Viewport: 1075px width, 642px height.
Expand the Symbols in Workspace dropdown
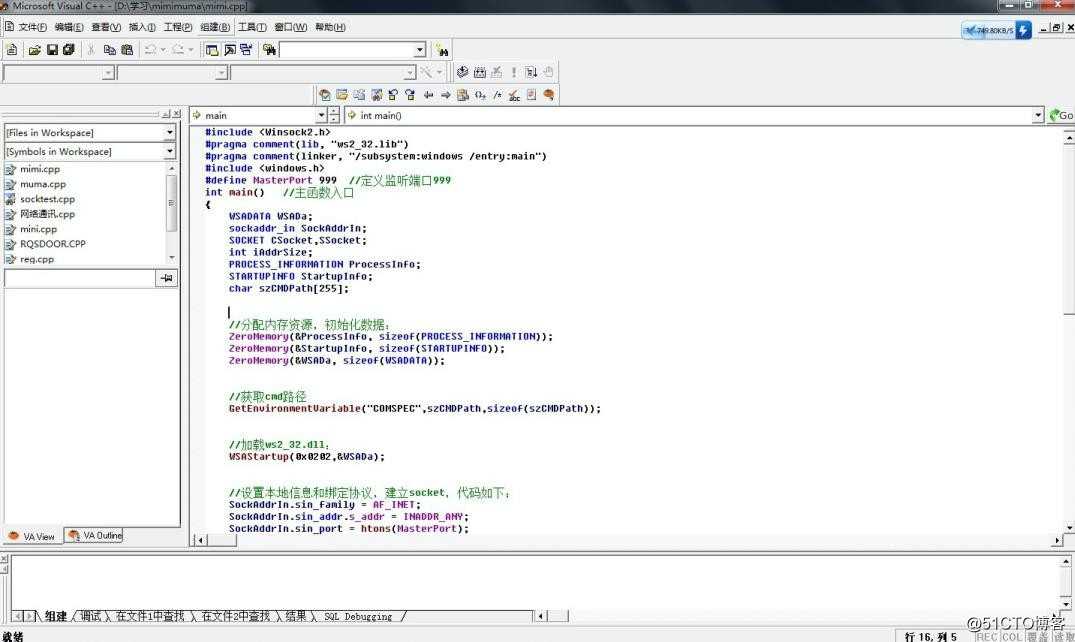point(169,151)
